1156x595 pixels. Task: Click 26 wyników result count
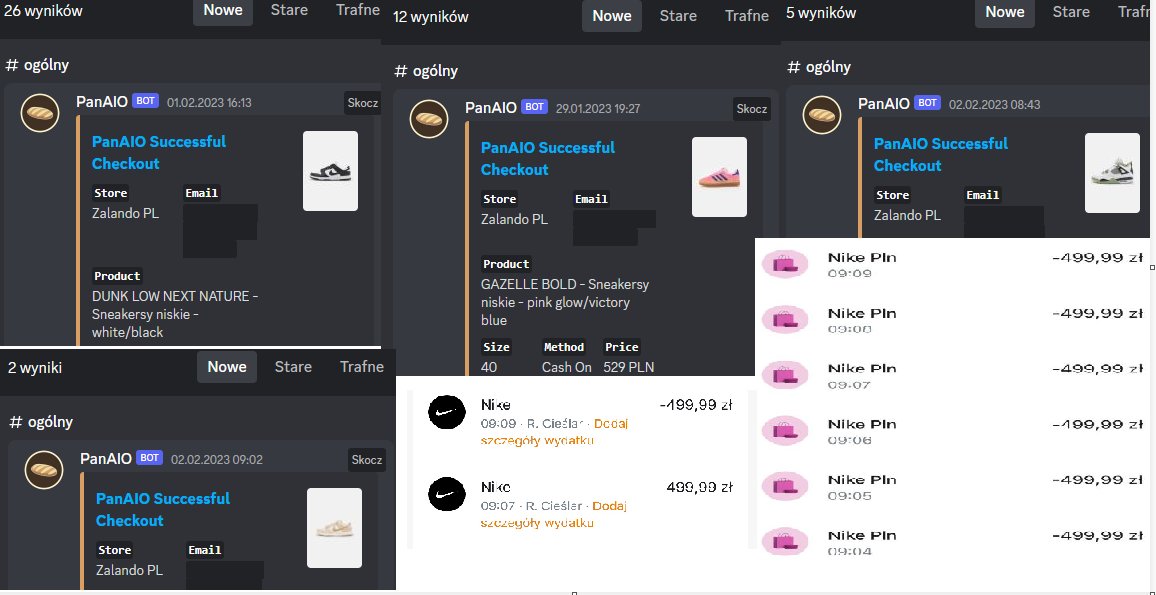coord(43,11)
